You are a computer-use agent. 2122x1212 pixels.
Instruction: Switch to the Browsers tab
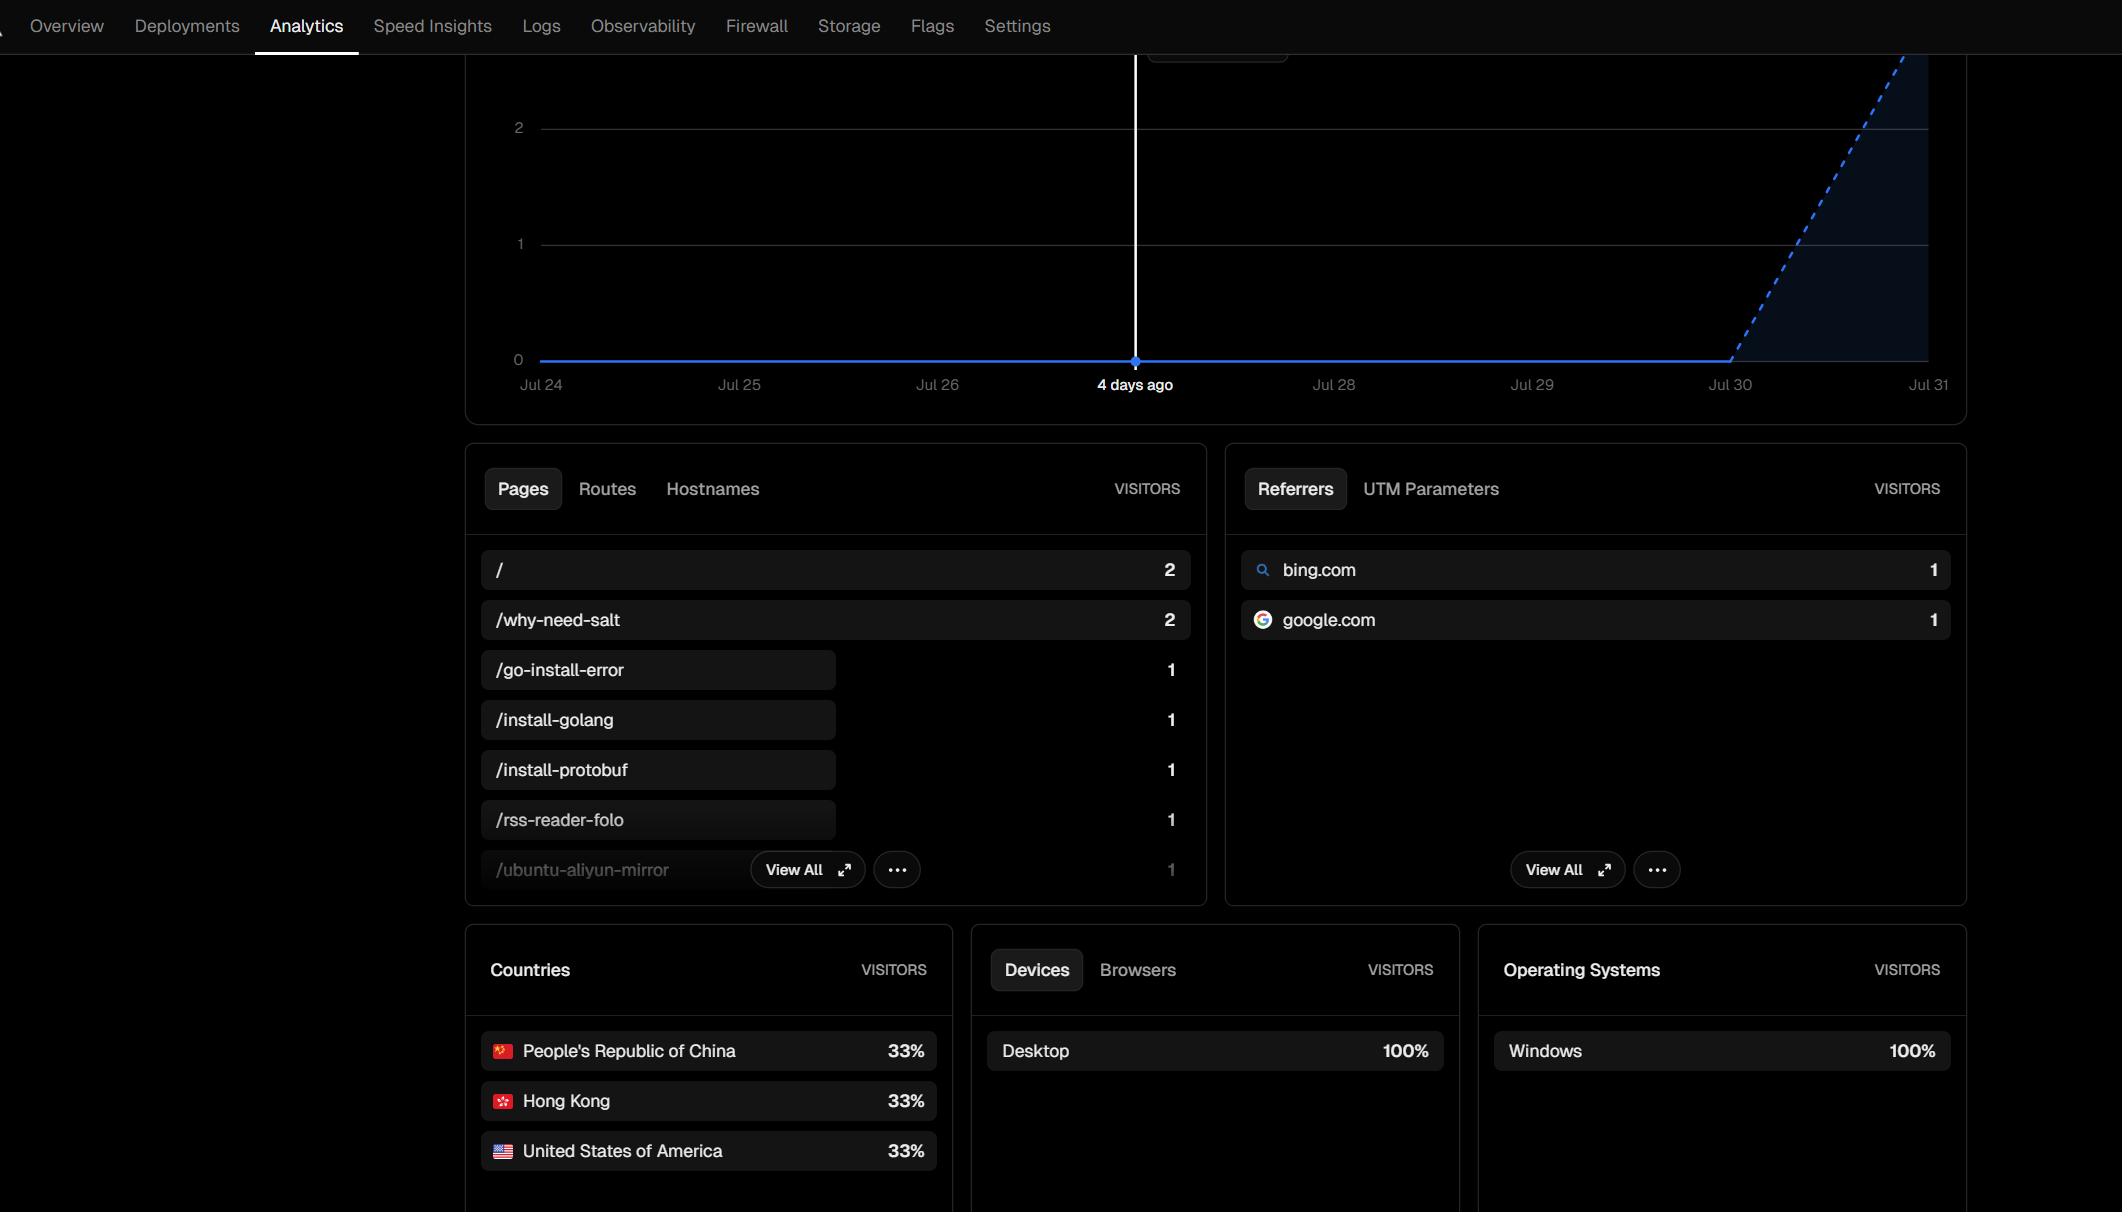1138,970
